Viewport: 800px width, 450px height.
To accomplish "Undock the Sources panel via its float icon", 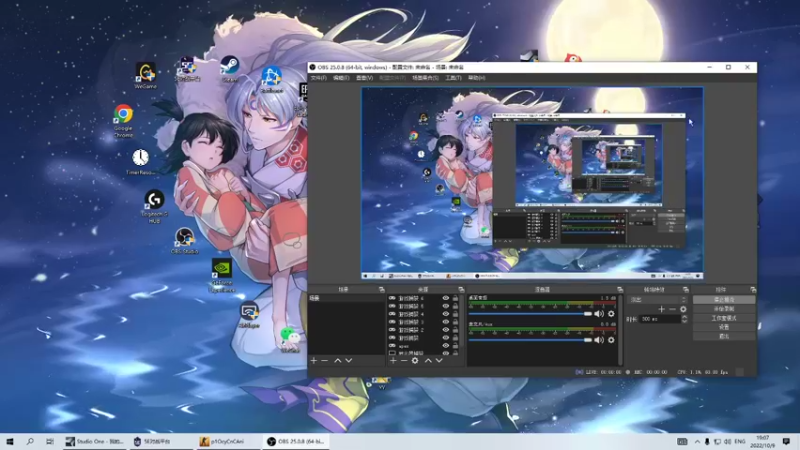I will click(x=461, y=289).
